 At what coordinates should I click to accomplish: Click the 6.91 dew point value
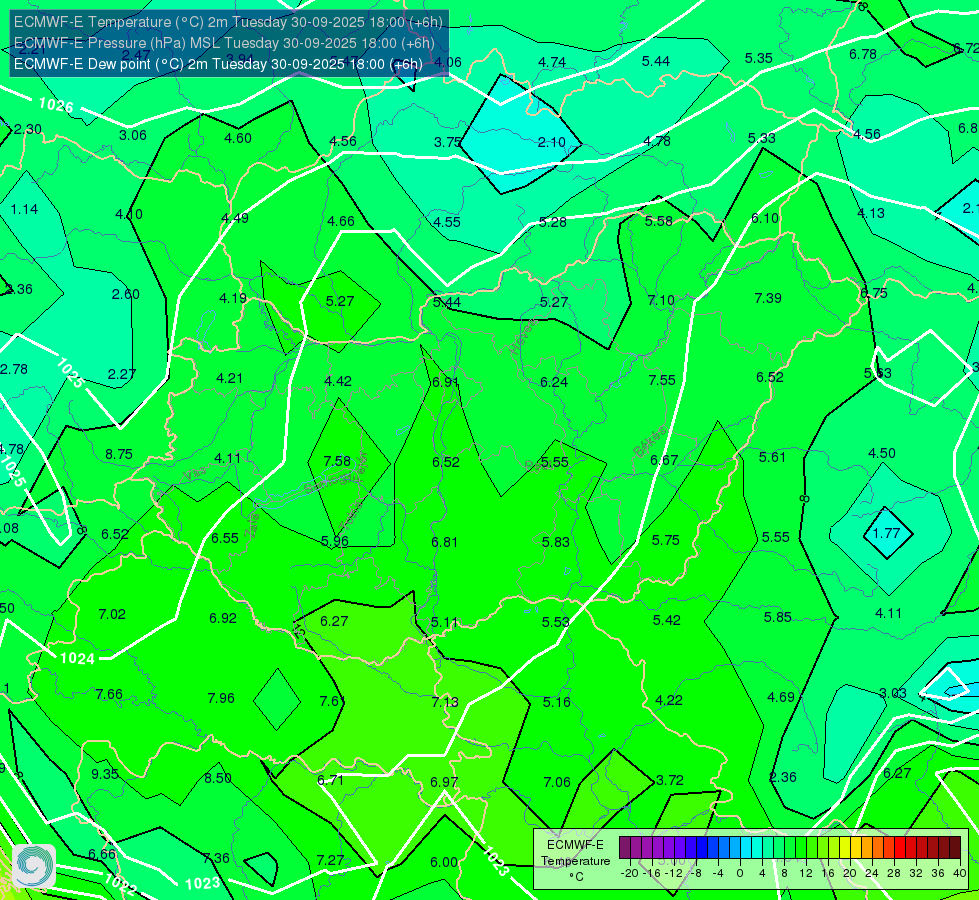446,382
